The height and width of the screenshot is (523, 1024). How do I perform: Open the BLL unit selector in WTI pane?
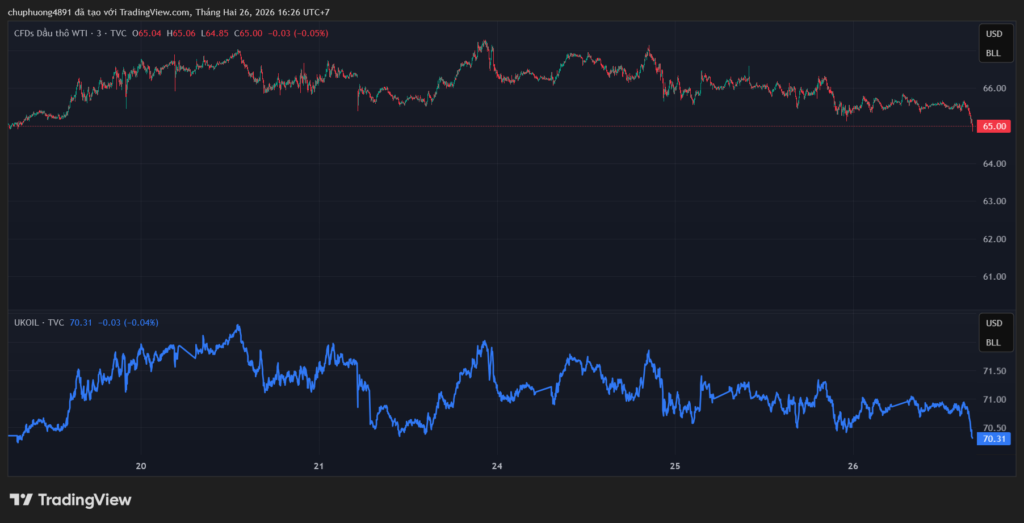[x=993, y=52]
